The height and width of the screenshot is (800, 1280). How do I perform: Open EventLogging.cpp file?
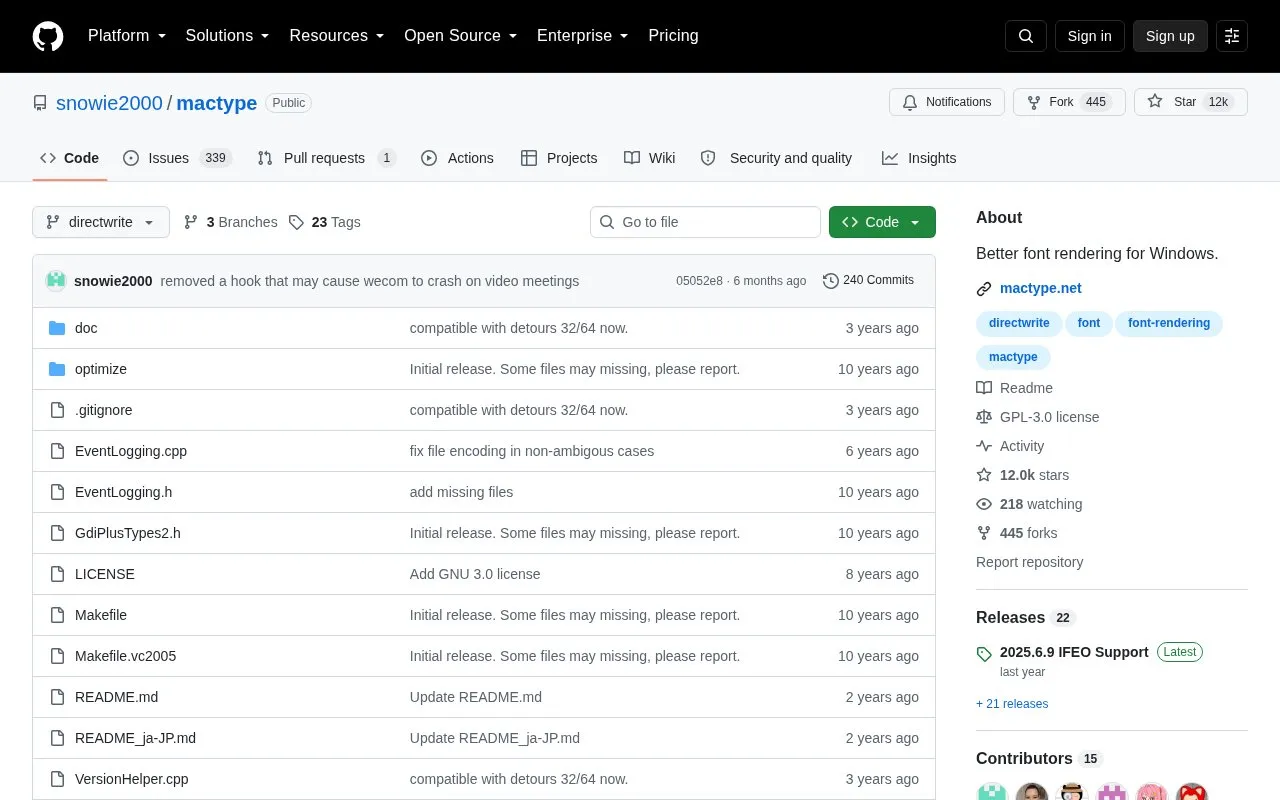tap(131, 451)
